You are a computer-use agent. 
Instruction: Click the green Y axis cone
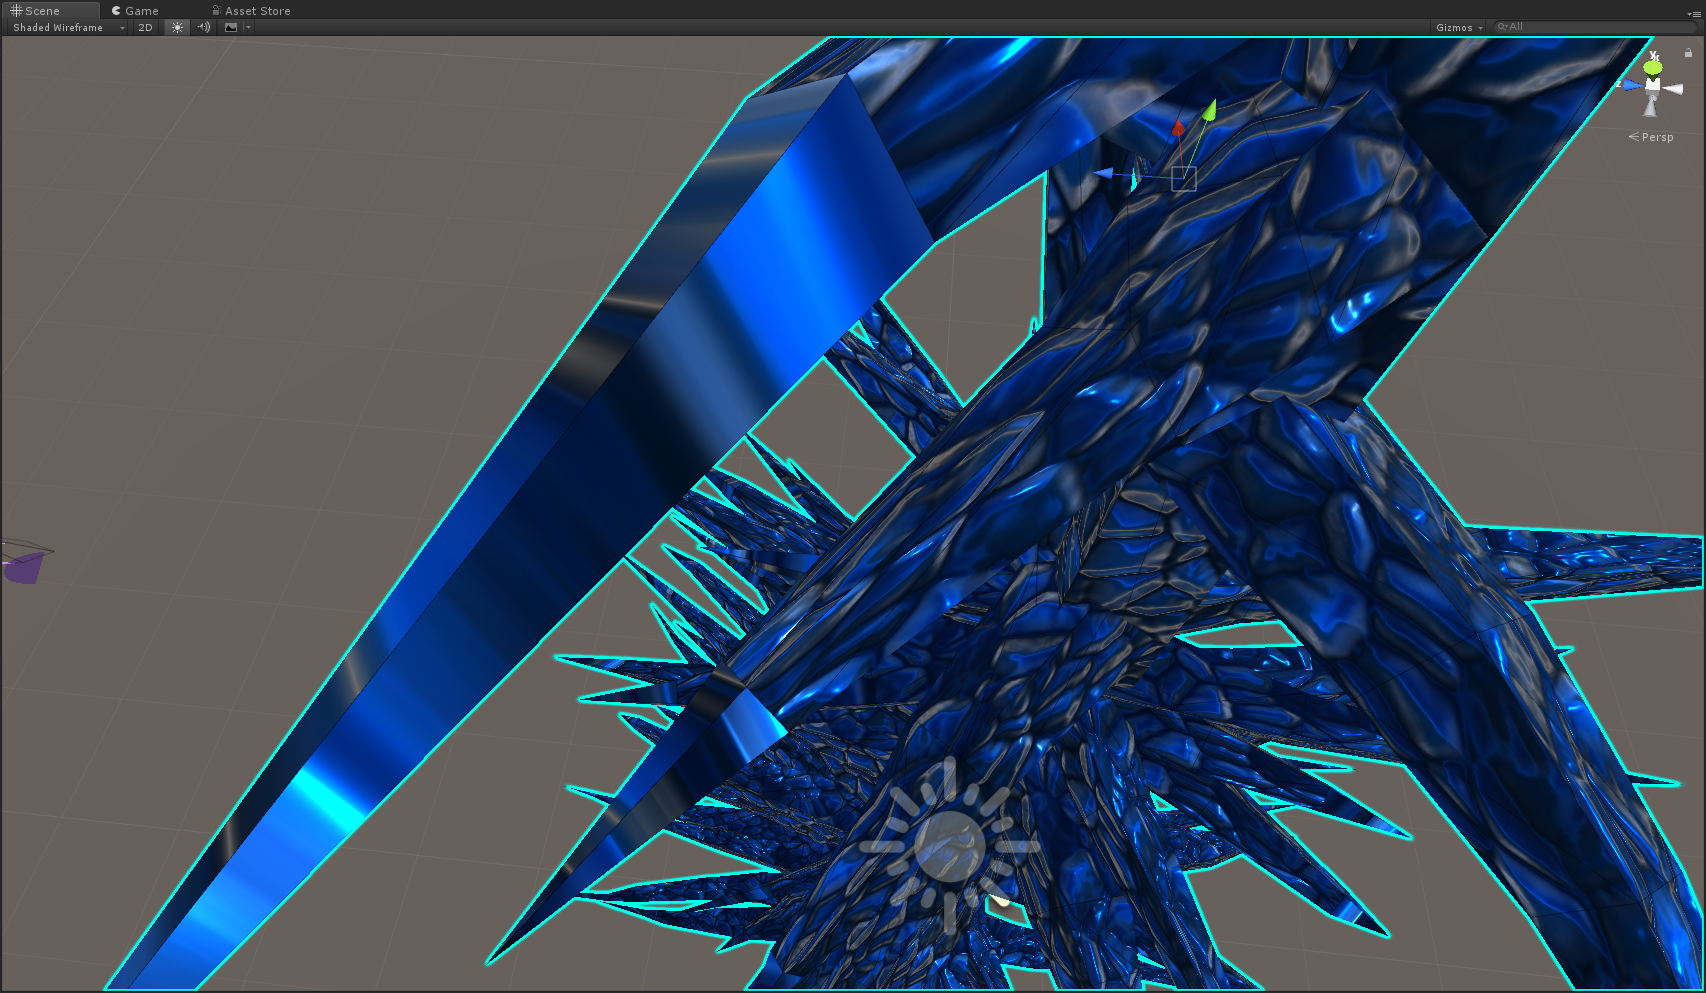1653,66
